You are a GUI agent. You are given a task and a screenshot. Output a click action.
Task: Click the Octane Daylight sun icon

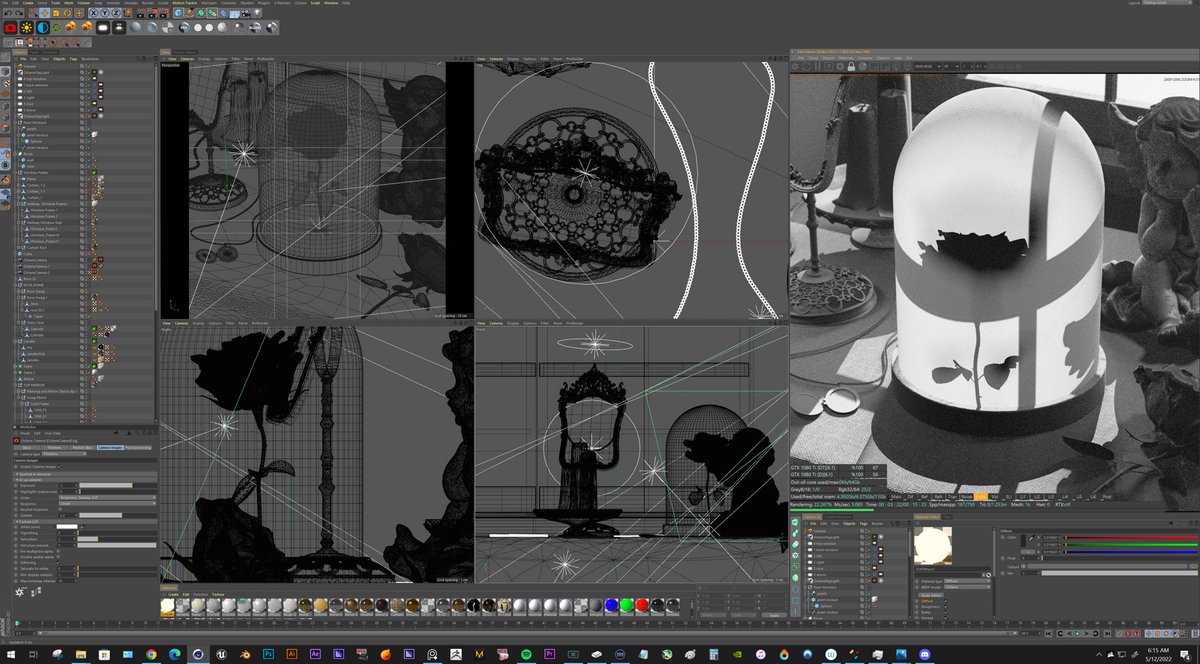[x=26, y=28]
